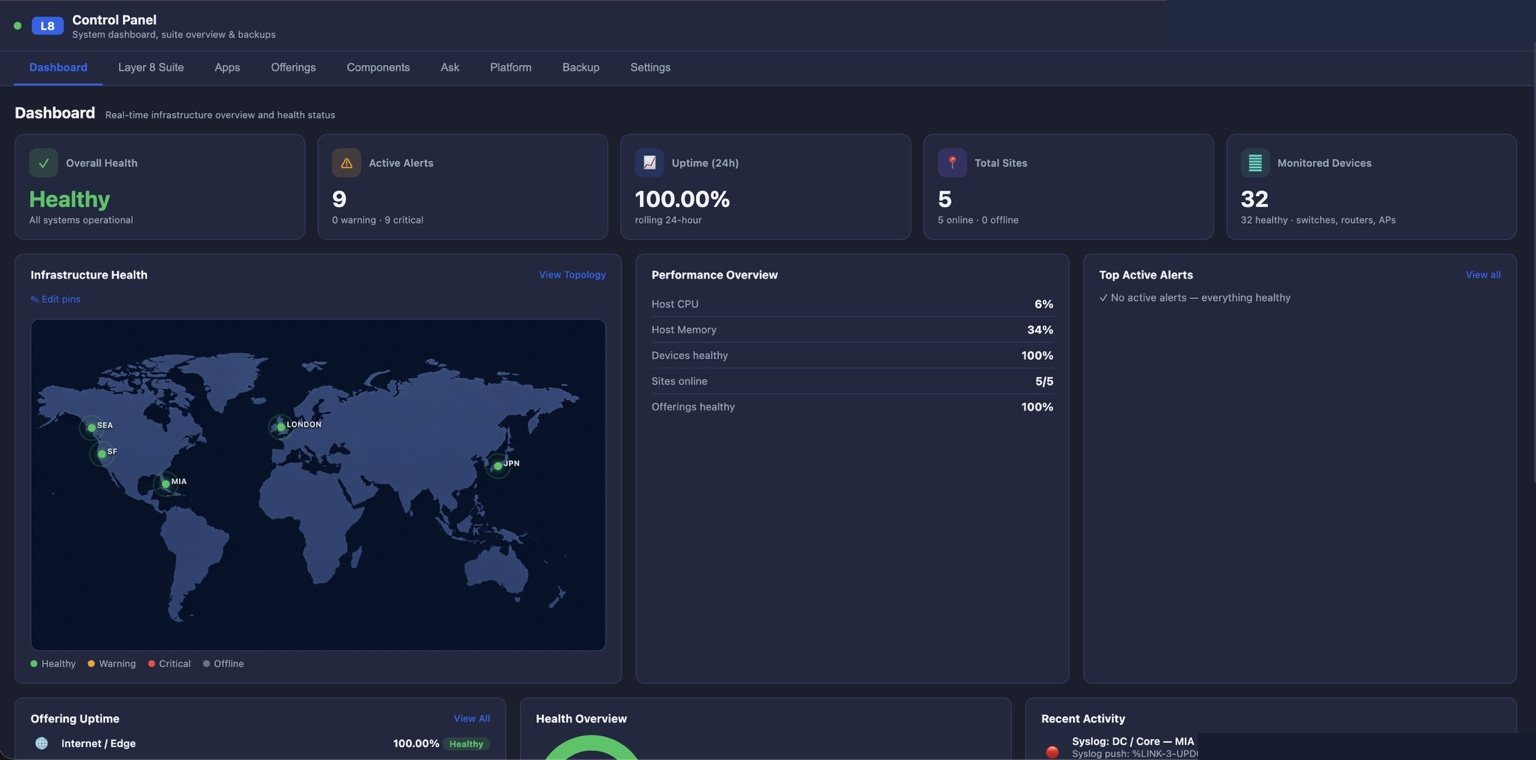
Task: Click the Monitored Devices server icon
Action: coord(1255,163)
